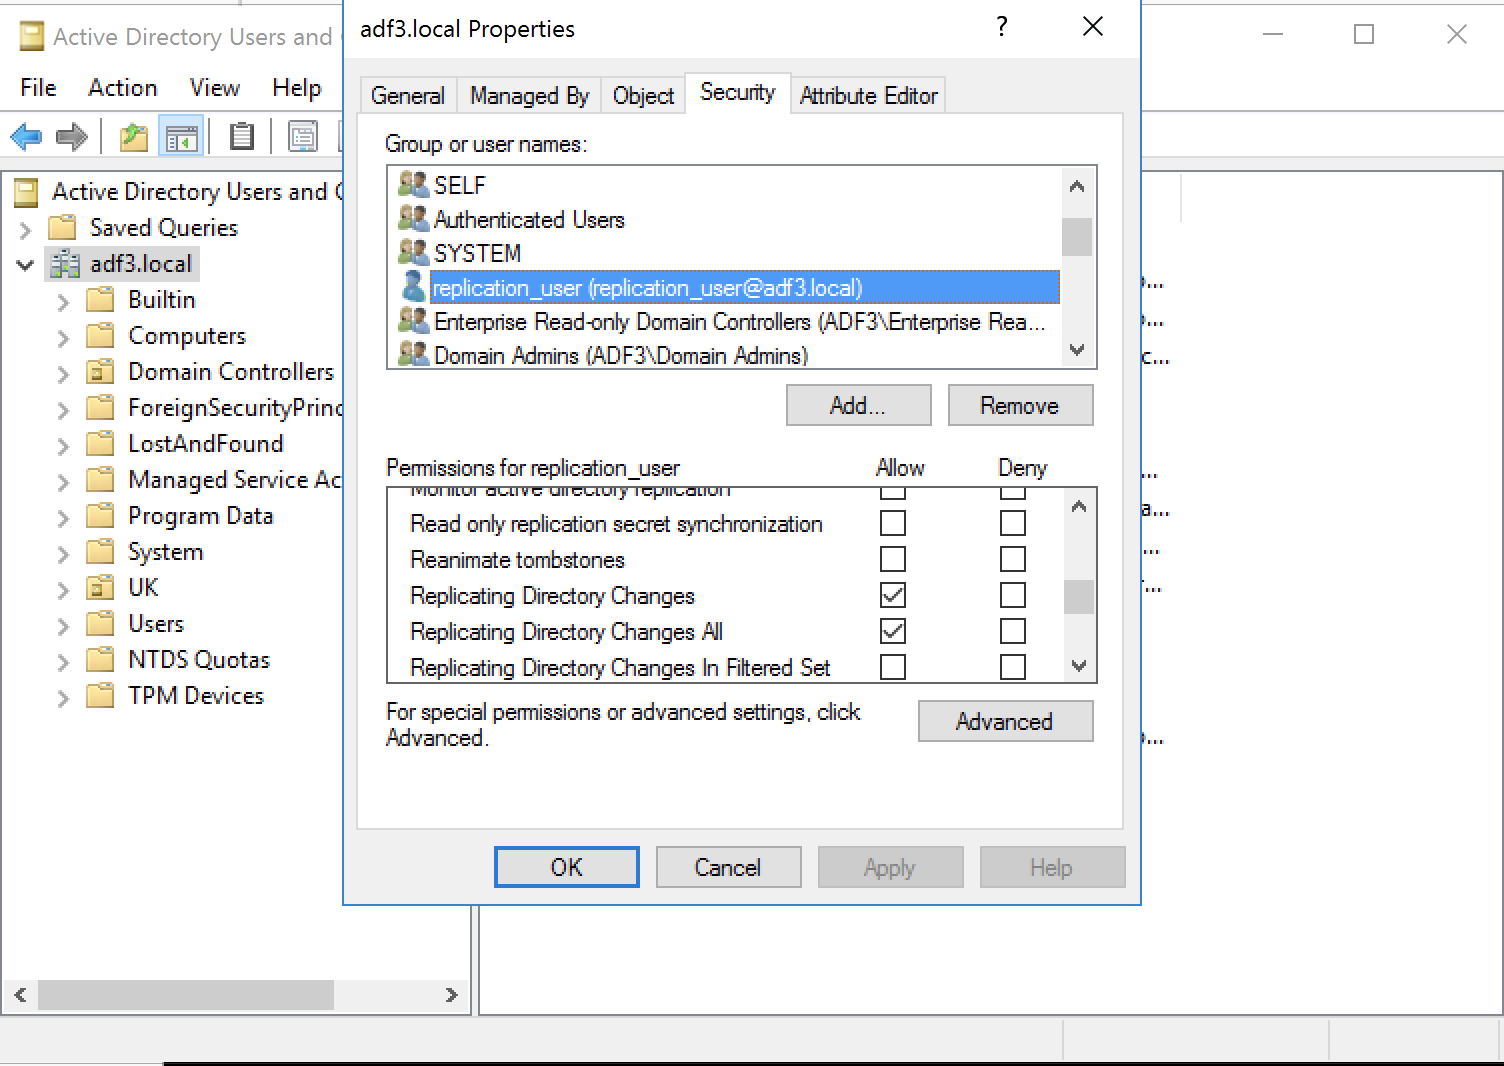Image resolution: width=1504 pixels, height=1066 pixels.
Task: Select the replication_user account entry
Action: pyautogui.click(x=646, y=288)
